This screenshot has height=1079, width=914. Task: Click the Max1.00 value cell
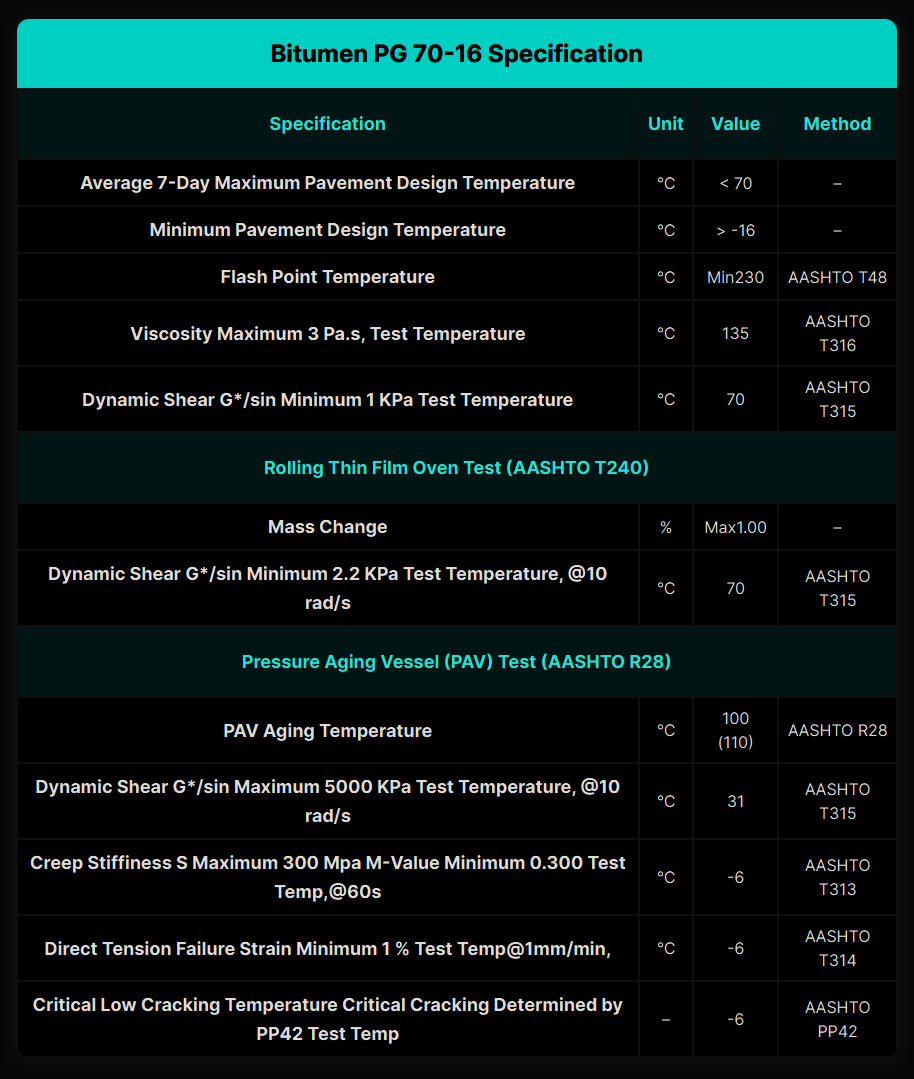click(735, 527)
